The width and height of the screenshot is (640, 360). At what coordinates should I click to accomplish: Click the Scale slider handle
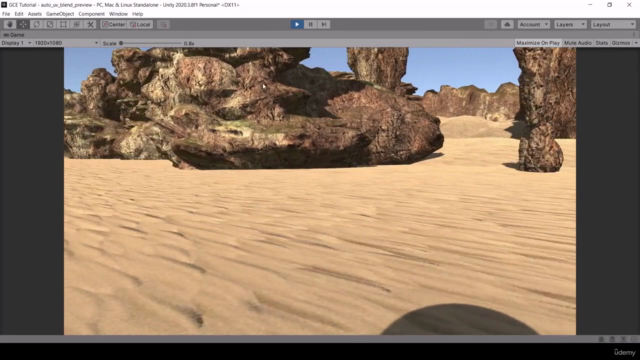pyautogui.click(x=121, y=43)
